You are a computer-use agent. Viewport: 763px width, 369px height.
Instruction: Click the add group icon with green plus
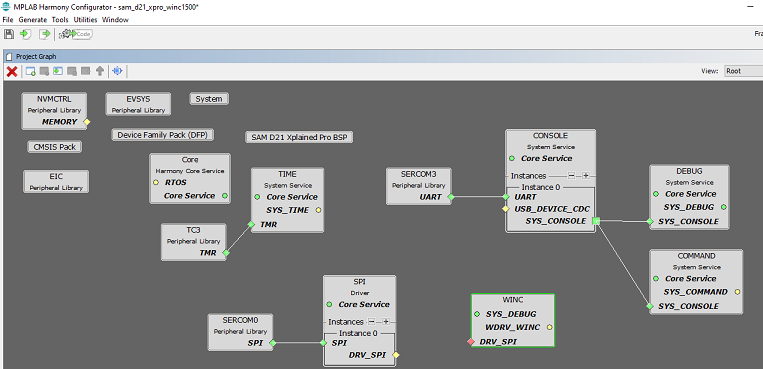point(31,72)
